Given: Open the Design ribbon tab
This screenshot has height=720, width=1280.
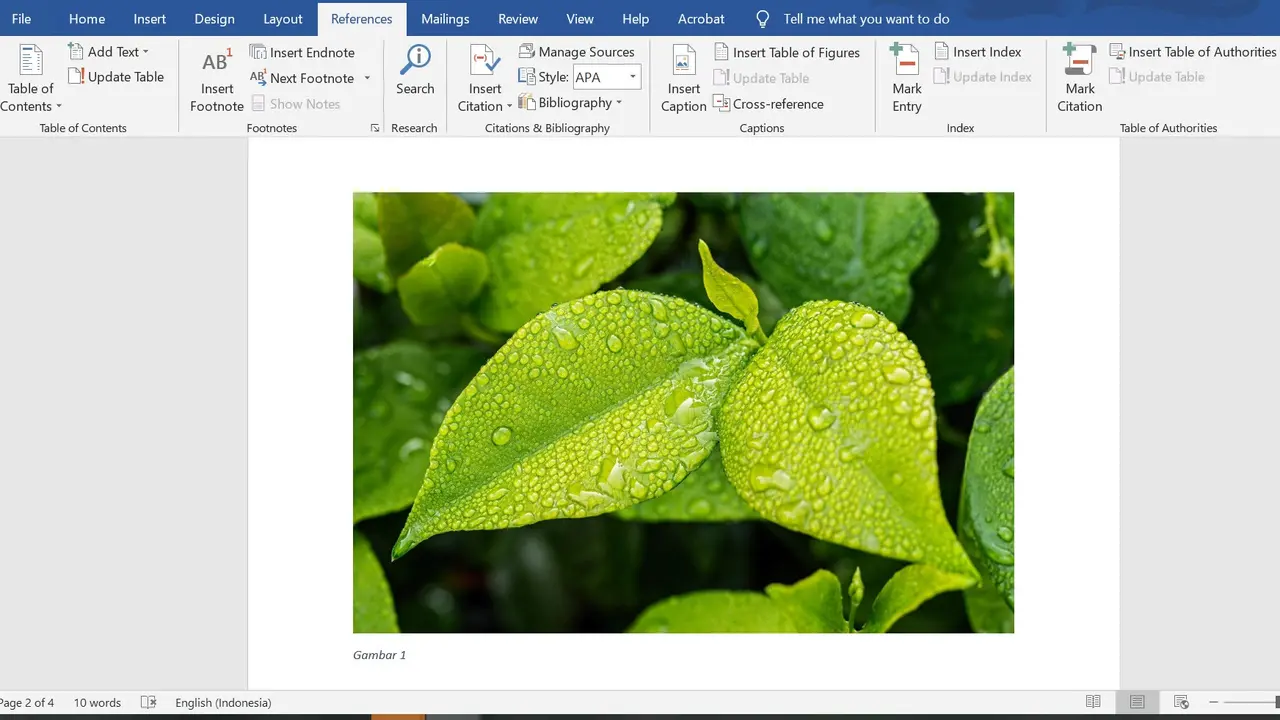Looking at the screenshot, I should point(214,18).
